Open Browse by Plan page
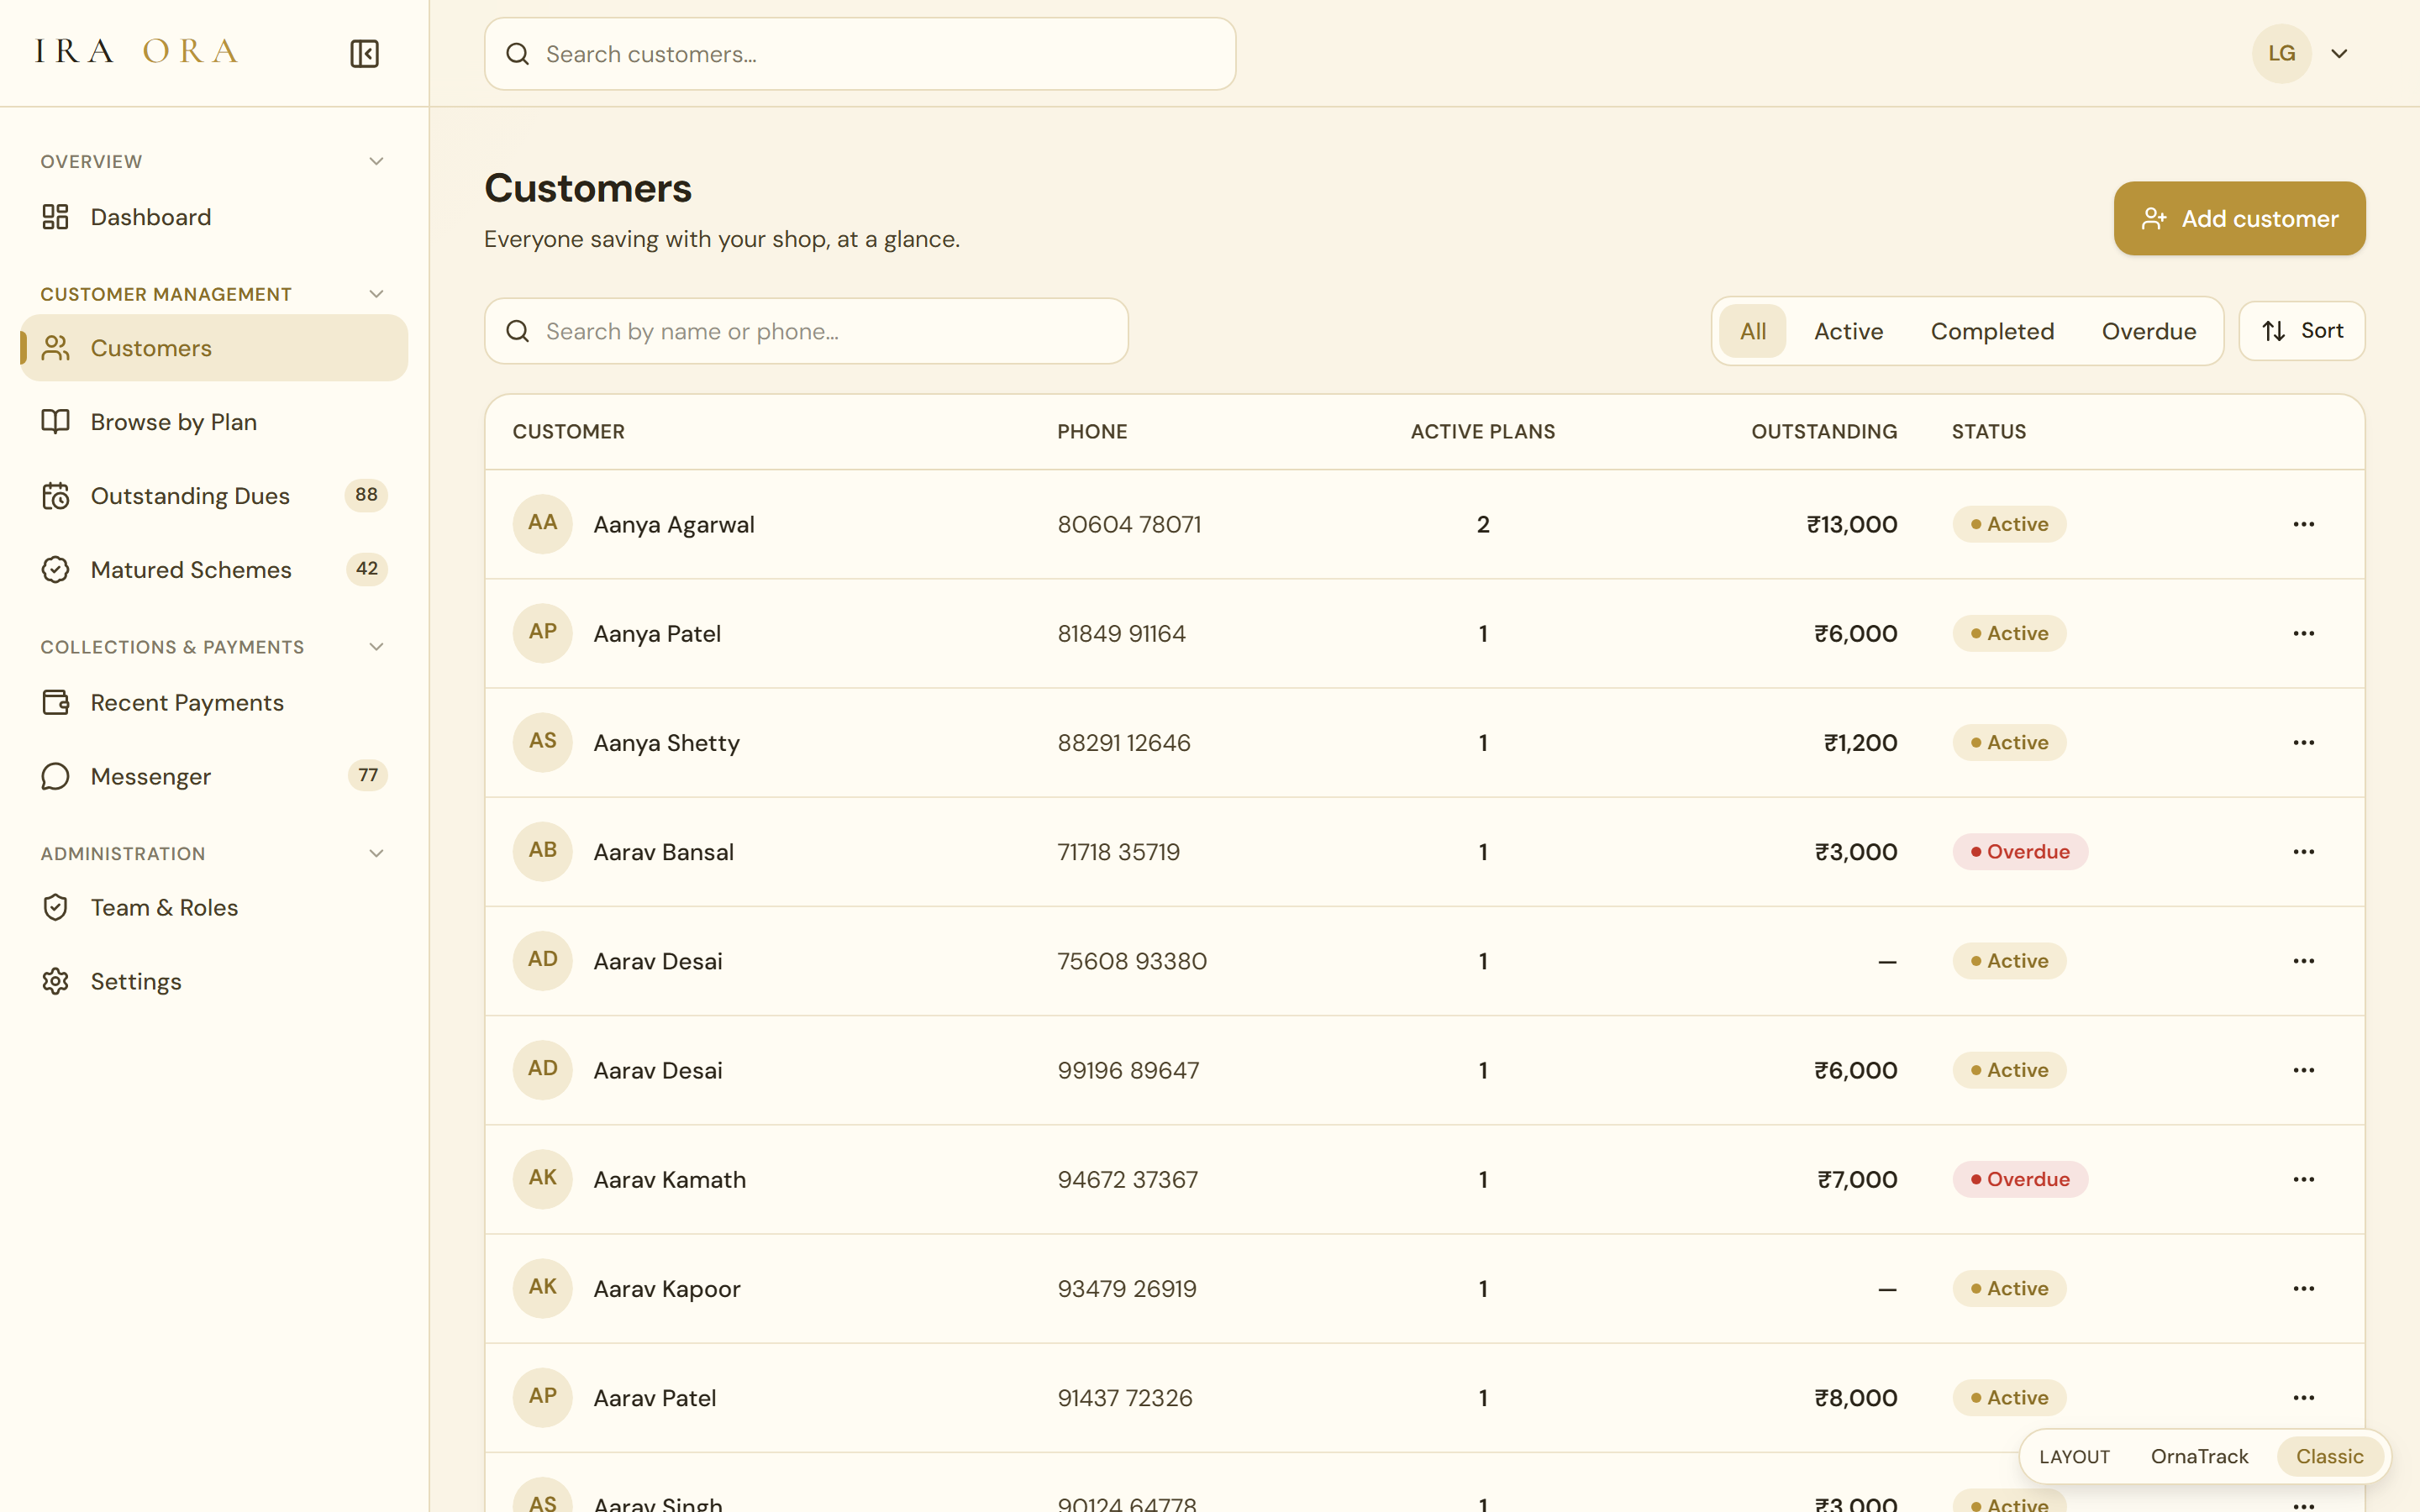 pyautogui.click(x=214, y=422)
